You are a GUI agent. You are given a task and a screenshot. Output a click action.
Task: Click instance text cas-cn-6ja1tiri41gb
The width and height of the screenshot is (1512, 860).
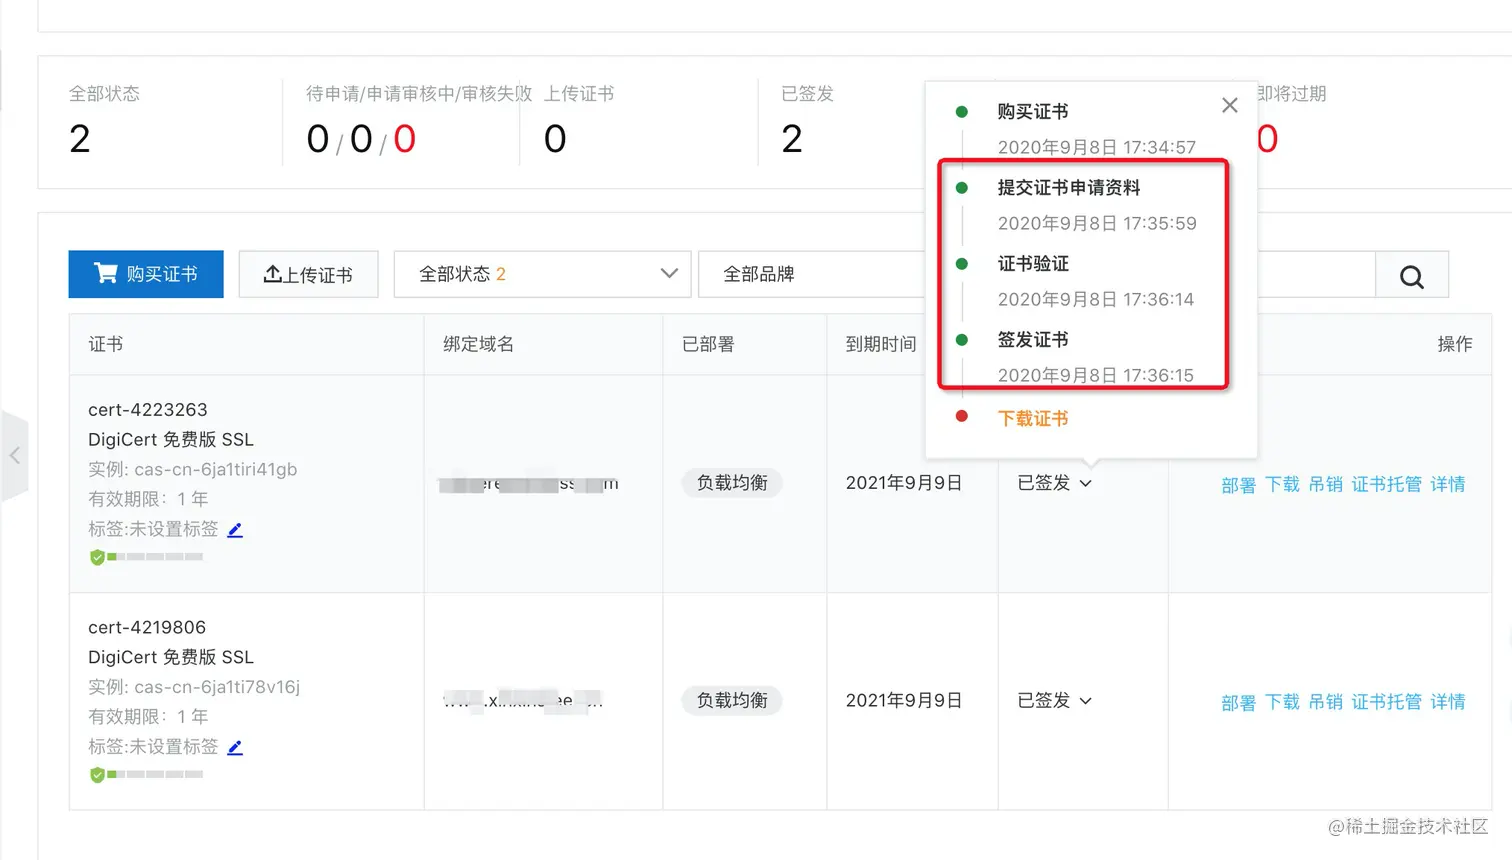216,469
